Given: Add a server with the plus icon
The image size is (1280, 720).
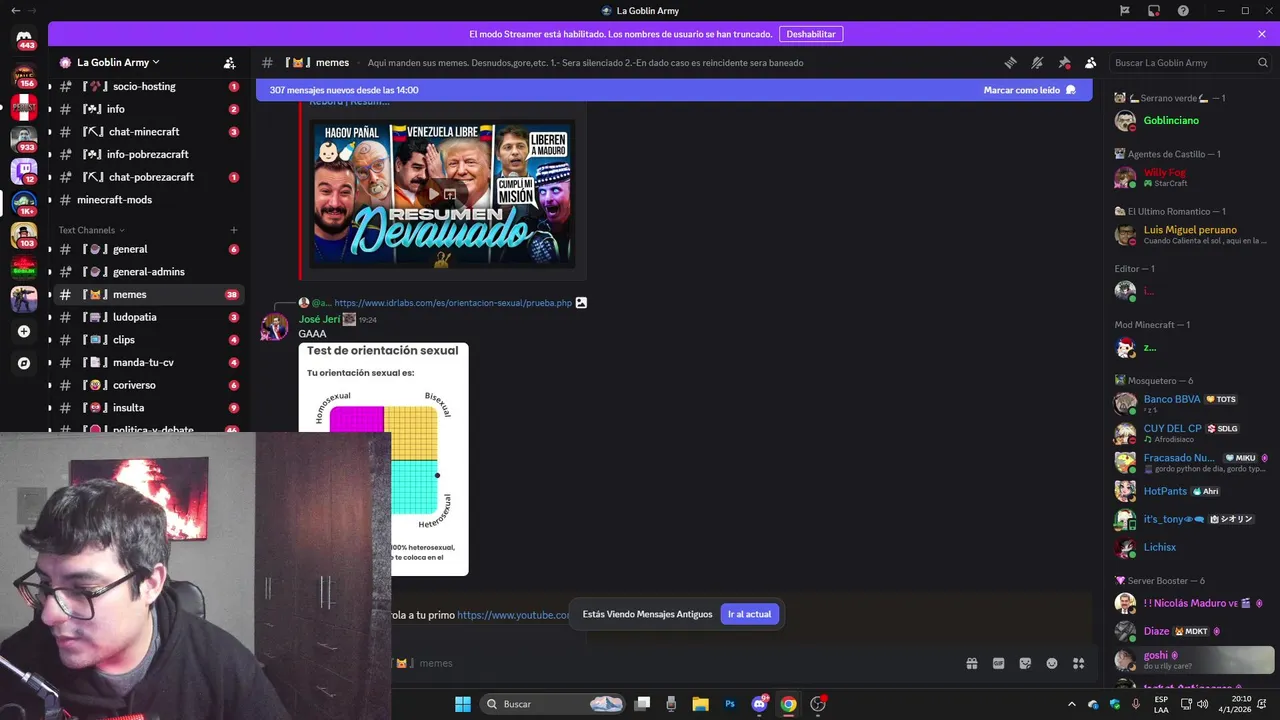Looking at the screenshot, I should click(24, 331).
